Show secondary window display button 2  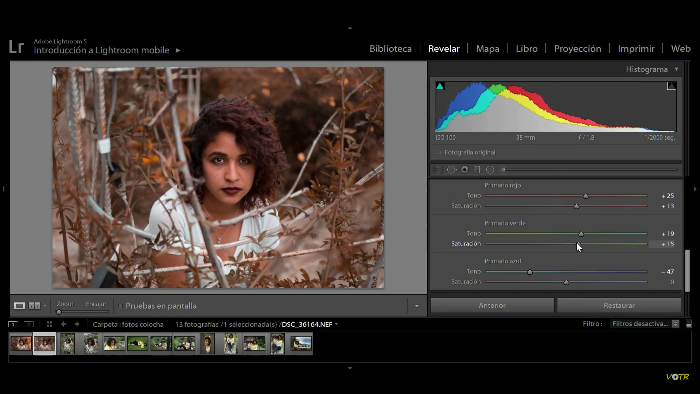point(29,324)
